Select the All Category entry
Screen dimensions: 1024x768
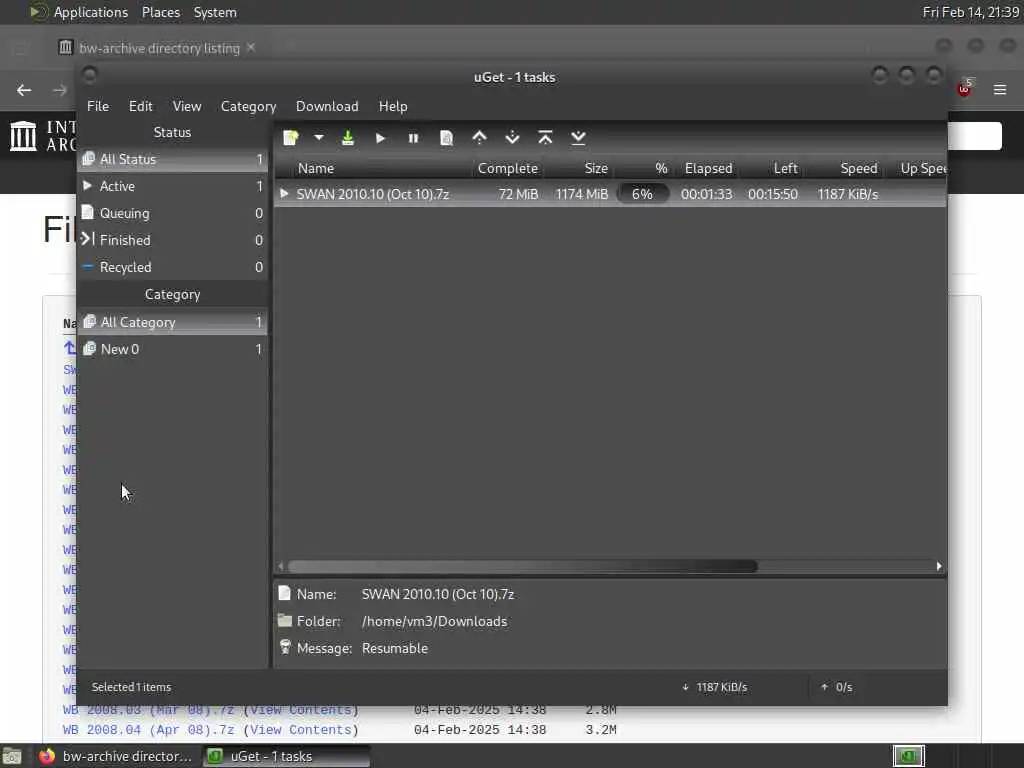tap(172, 322)
